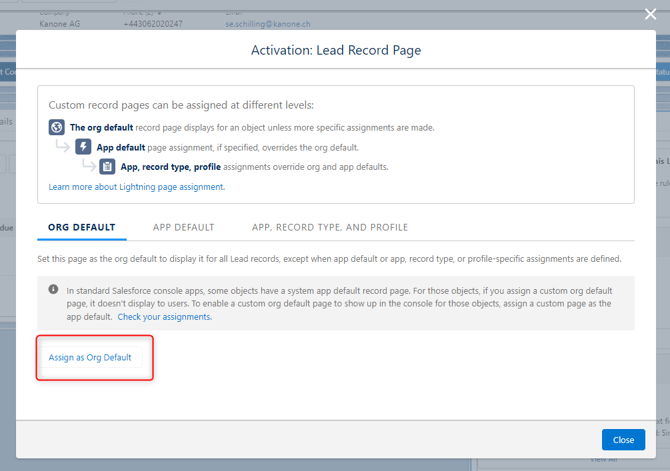Close the dialog with the X icon

651,15
